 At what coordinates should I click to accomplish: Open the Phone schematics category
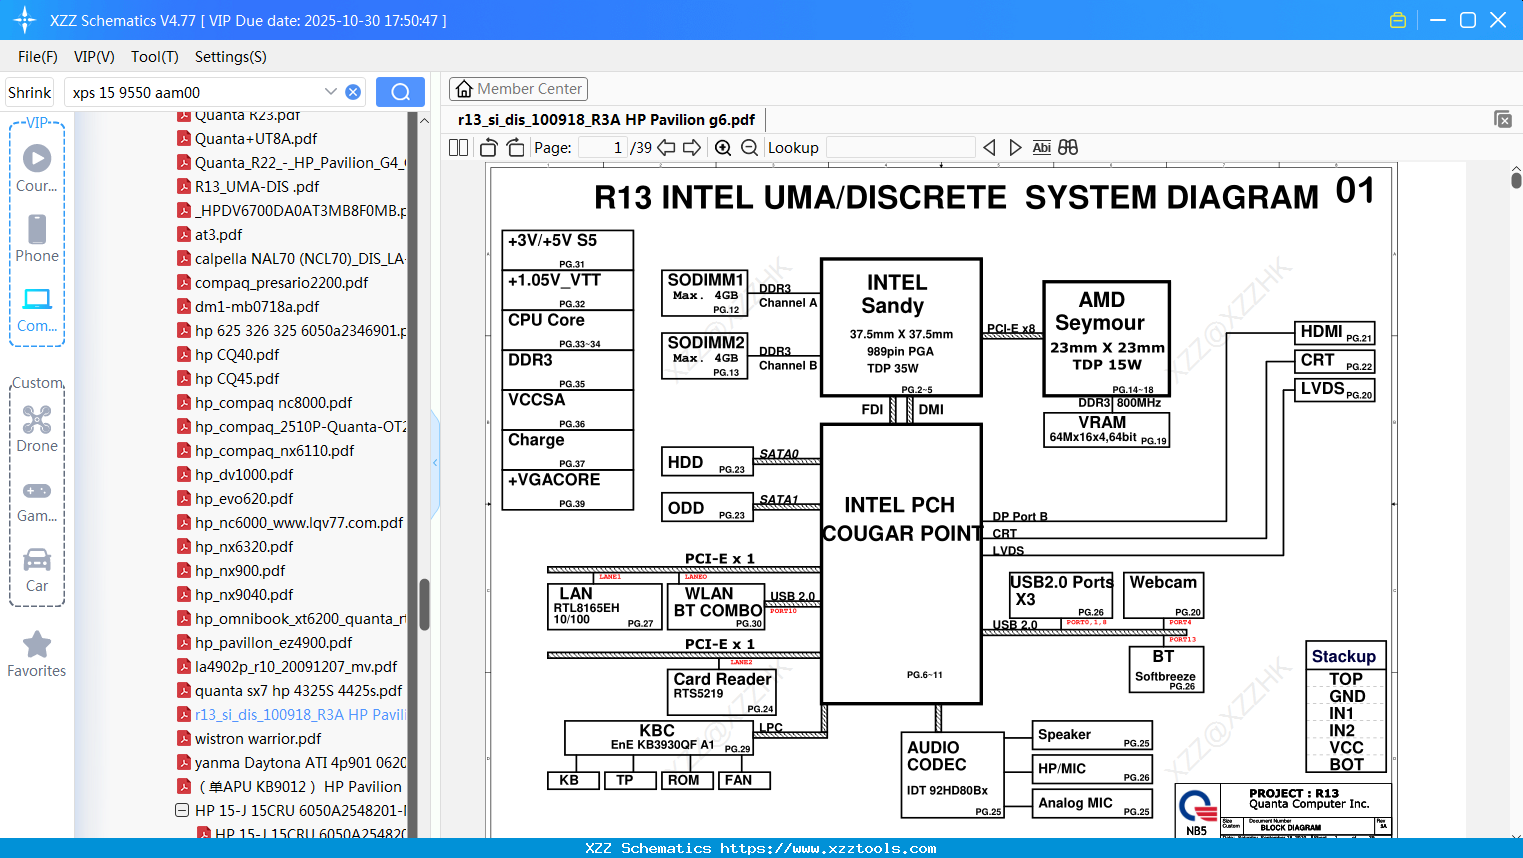[37, 238]
